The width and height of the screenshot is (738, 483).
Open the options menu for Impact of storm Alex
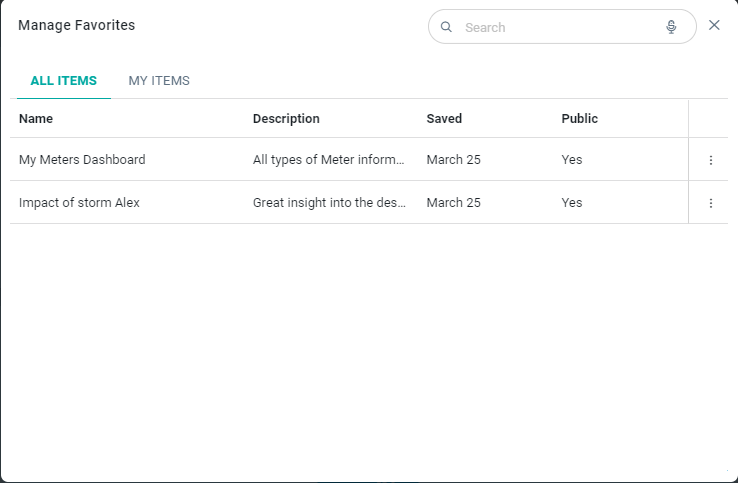click(711, 203)
